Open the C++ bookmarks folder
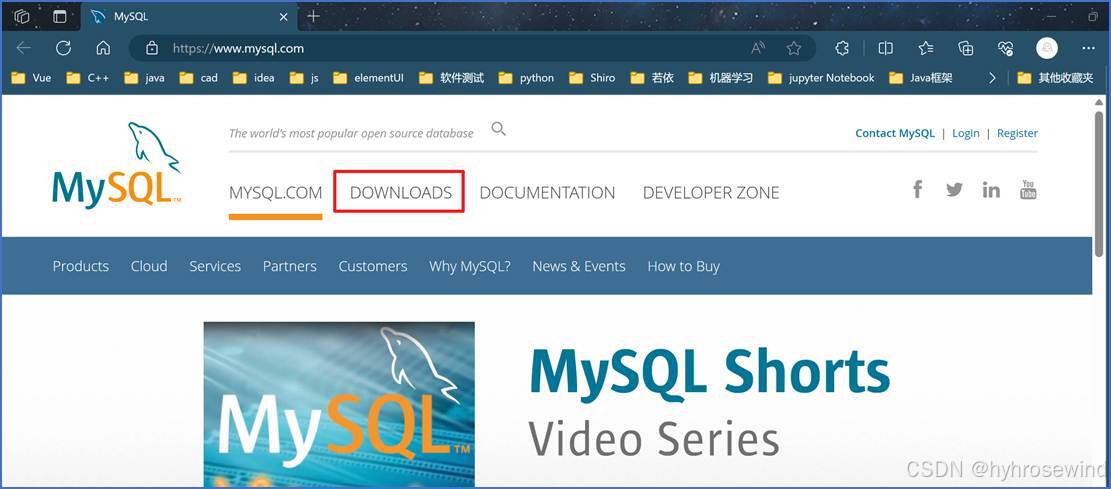 click(88, 78)
